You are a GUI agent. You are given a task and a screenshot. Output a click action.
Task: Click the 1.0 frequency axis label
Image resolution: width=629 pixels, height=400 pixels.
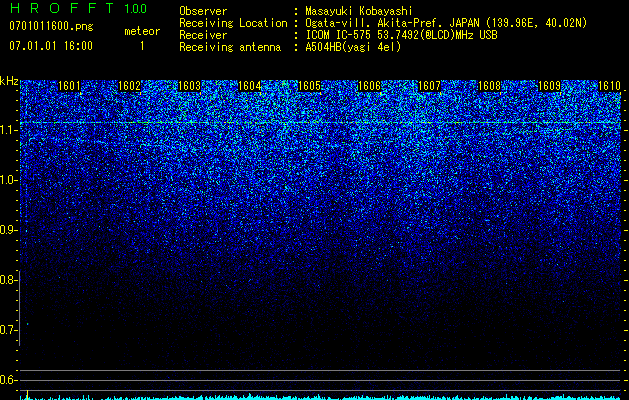7,180
